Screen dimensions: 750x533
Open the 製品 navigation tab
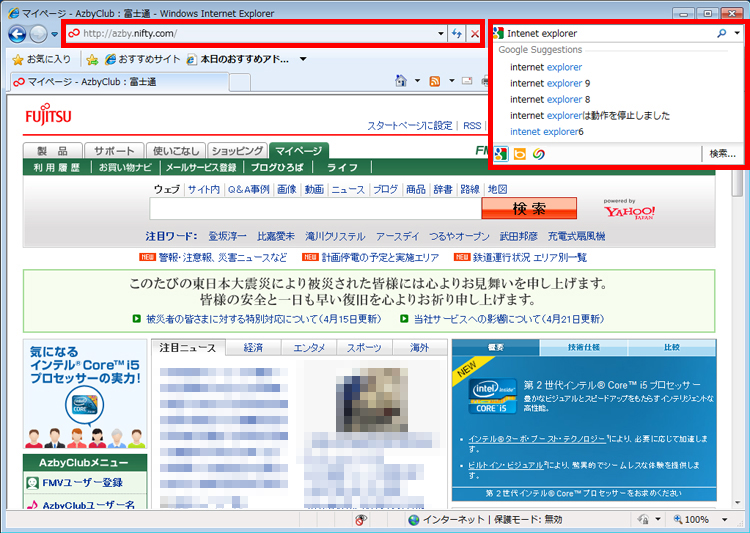tap(53, 151)
